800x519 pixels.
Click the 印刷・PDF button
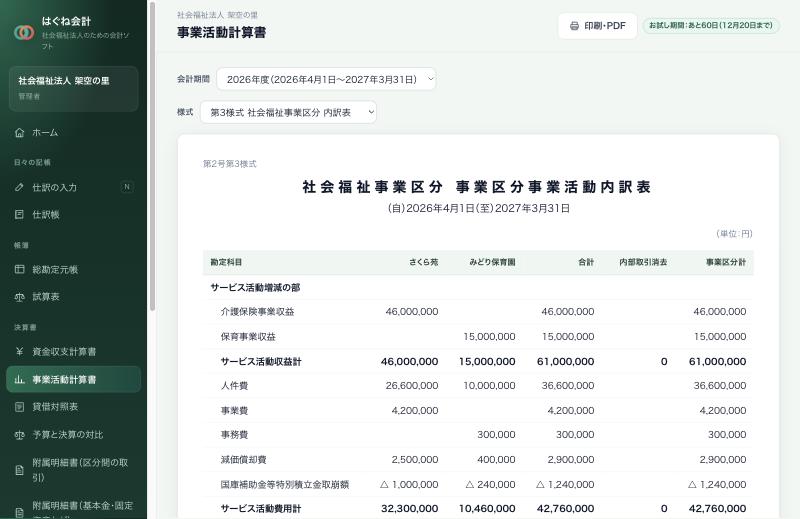[597, 26]
